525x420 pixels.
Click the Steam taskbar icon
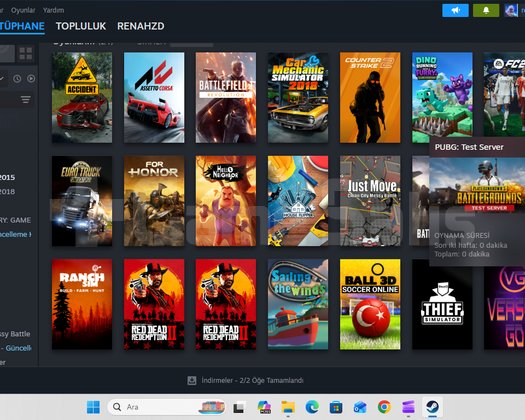pos(432,407)
